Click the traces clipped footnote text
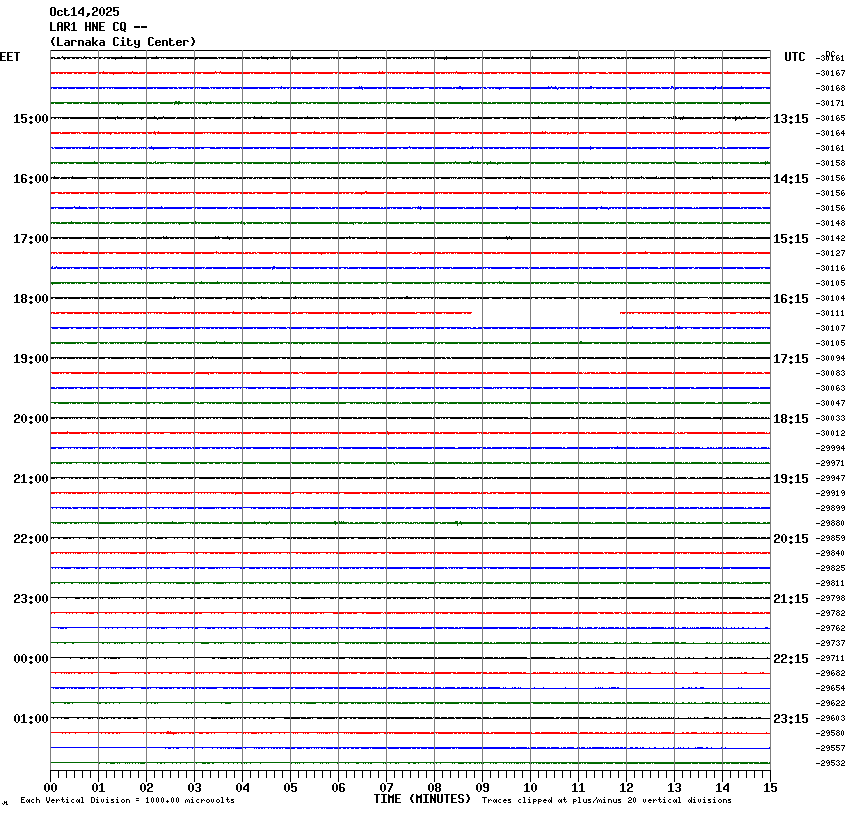 click(x=606, y=800)
